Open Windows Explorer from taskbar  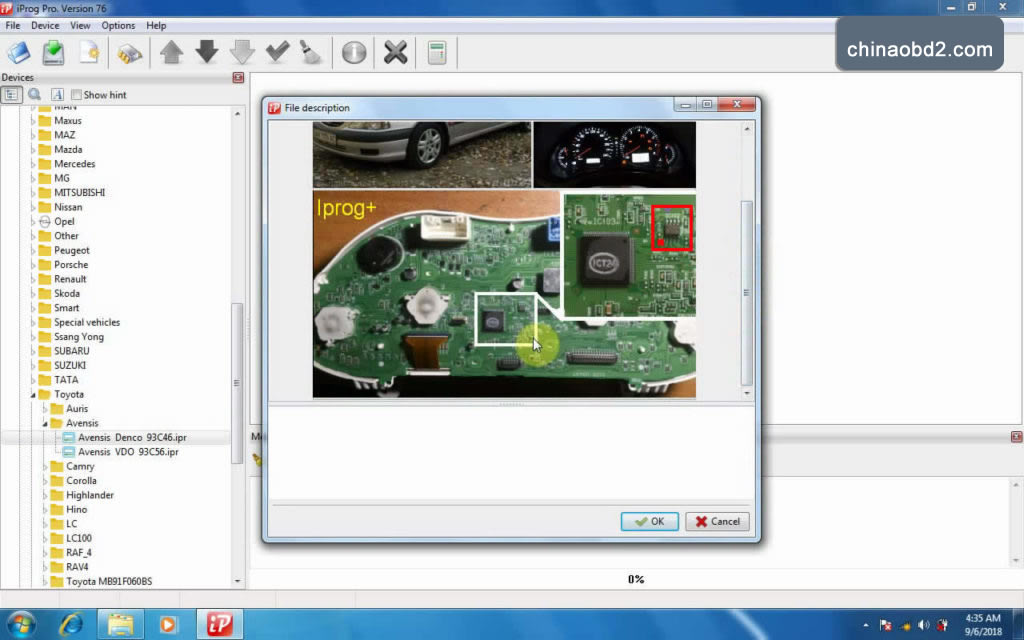(x=120, y=625)
